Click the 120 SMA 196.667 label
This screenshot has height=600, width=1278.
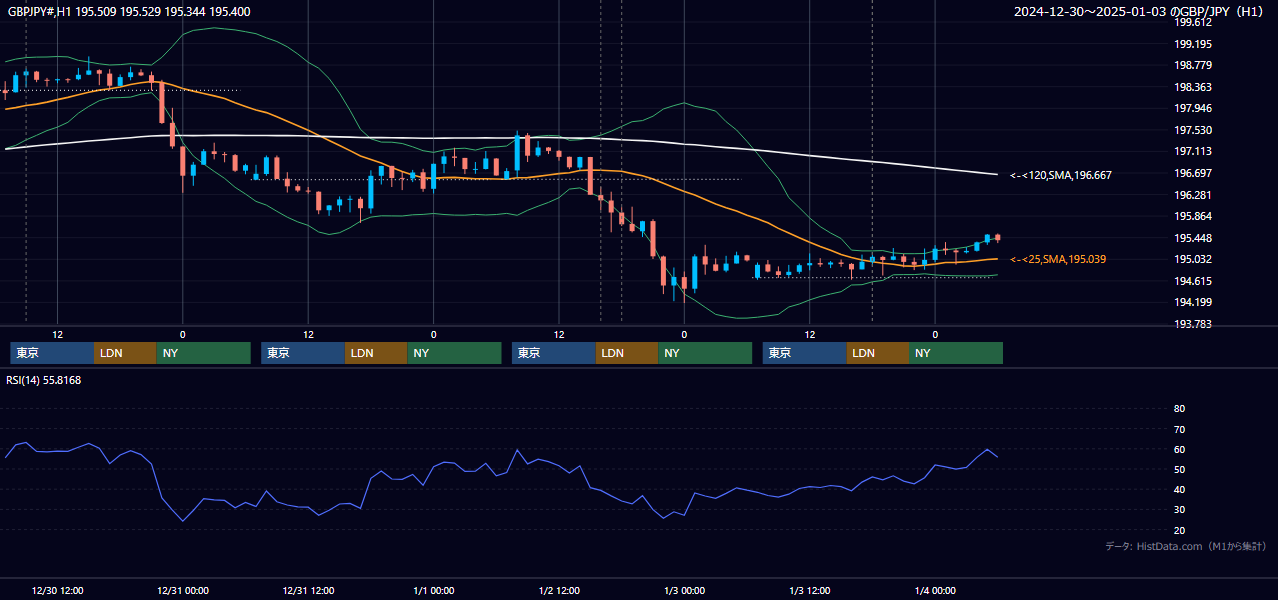coord(1061,175)
